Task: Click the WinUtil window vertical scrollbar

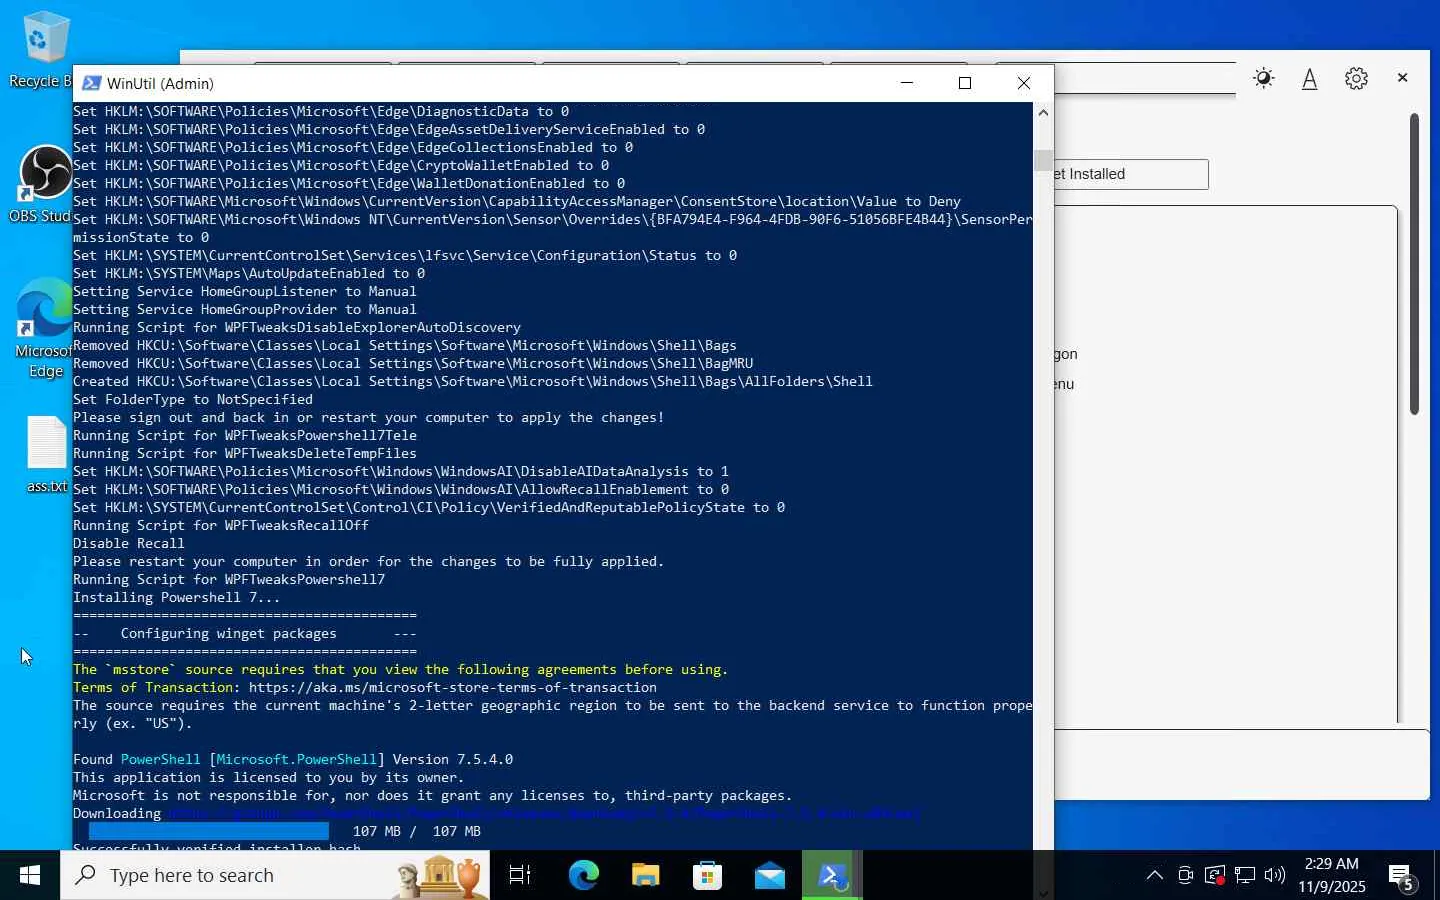Action: coord(1414,264)
